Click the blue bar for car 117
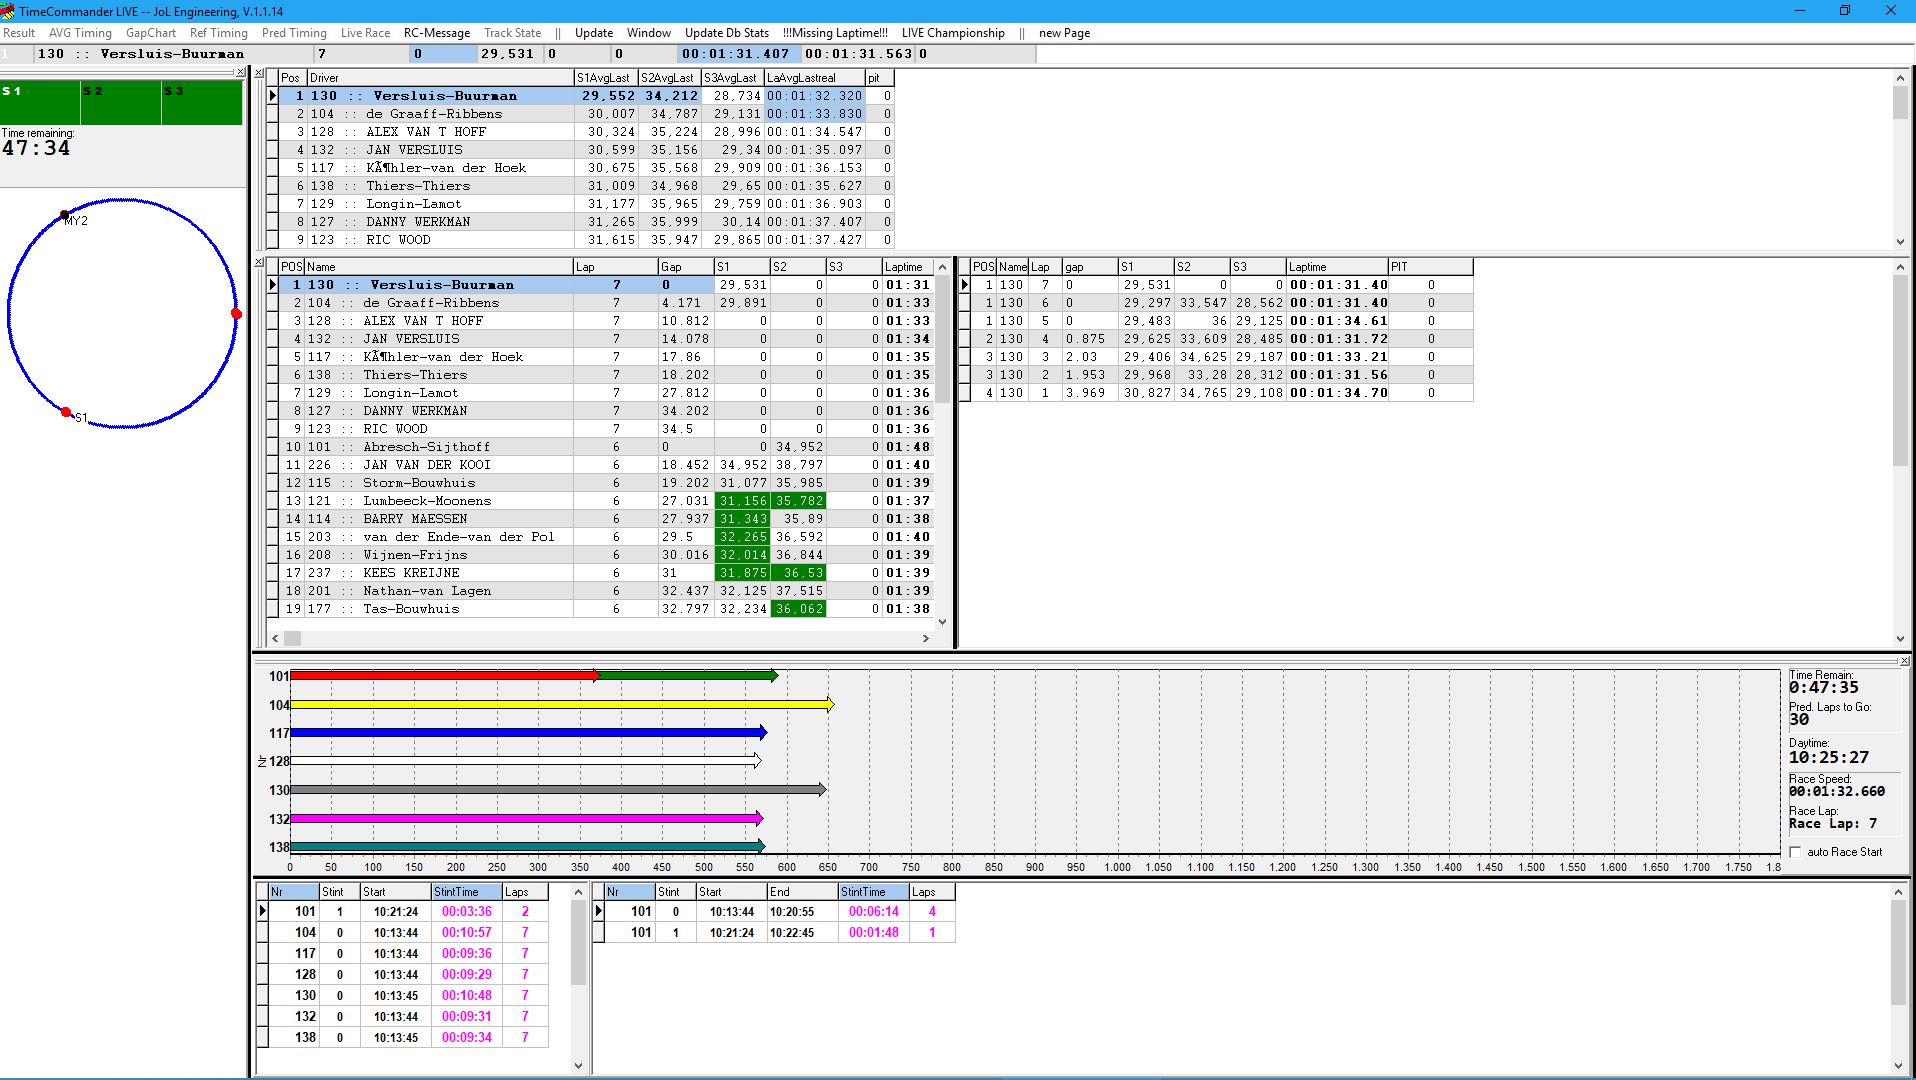Viewport: 1916px width, 1080px height. (x=529, y=733)
